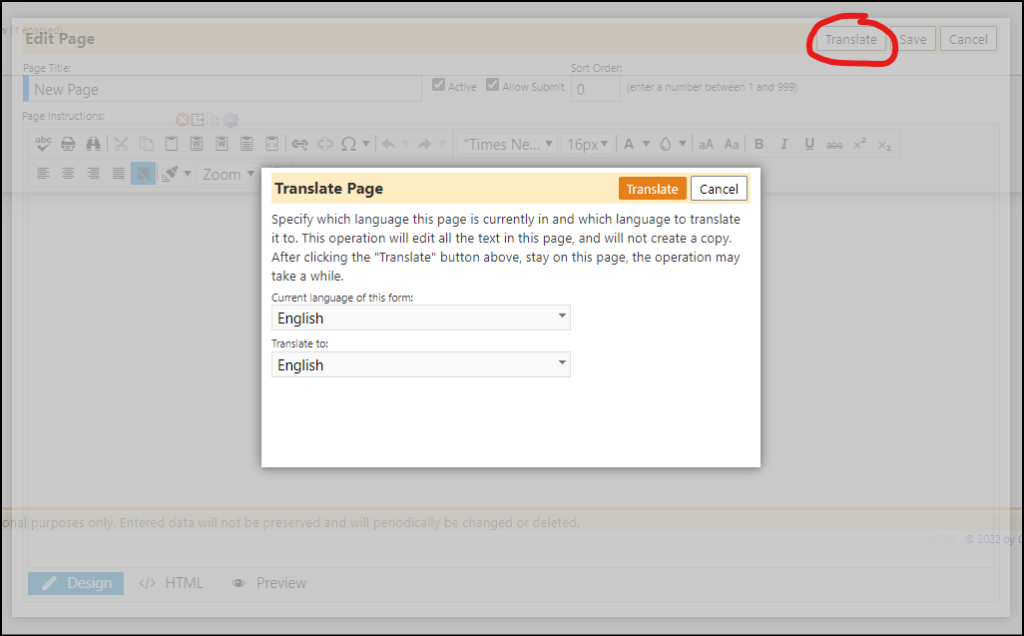Click the paste plain text icon
This screenshot has width=1024, height=636.
point(247,144)
